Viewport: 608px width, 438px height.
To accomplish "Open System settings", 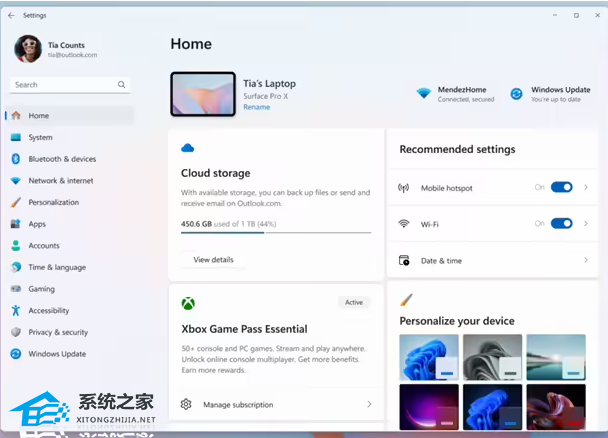I will point(70,137).
